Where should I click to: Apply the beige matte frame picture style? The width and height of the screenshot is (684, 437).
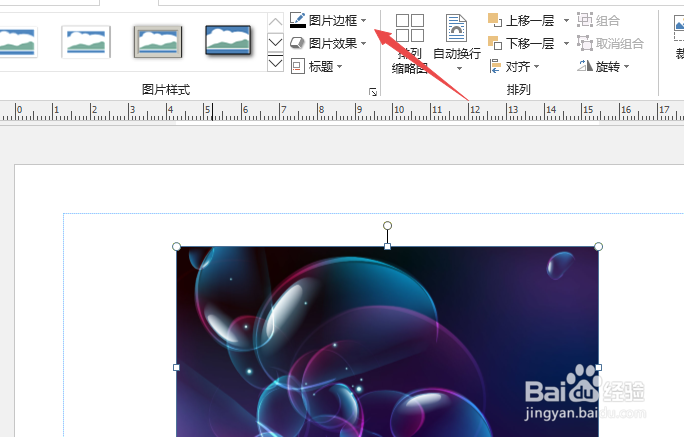click(x=157, y=42)
